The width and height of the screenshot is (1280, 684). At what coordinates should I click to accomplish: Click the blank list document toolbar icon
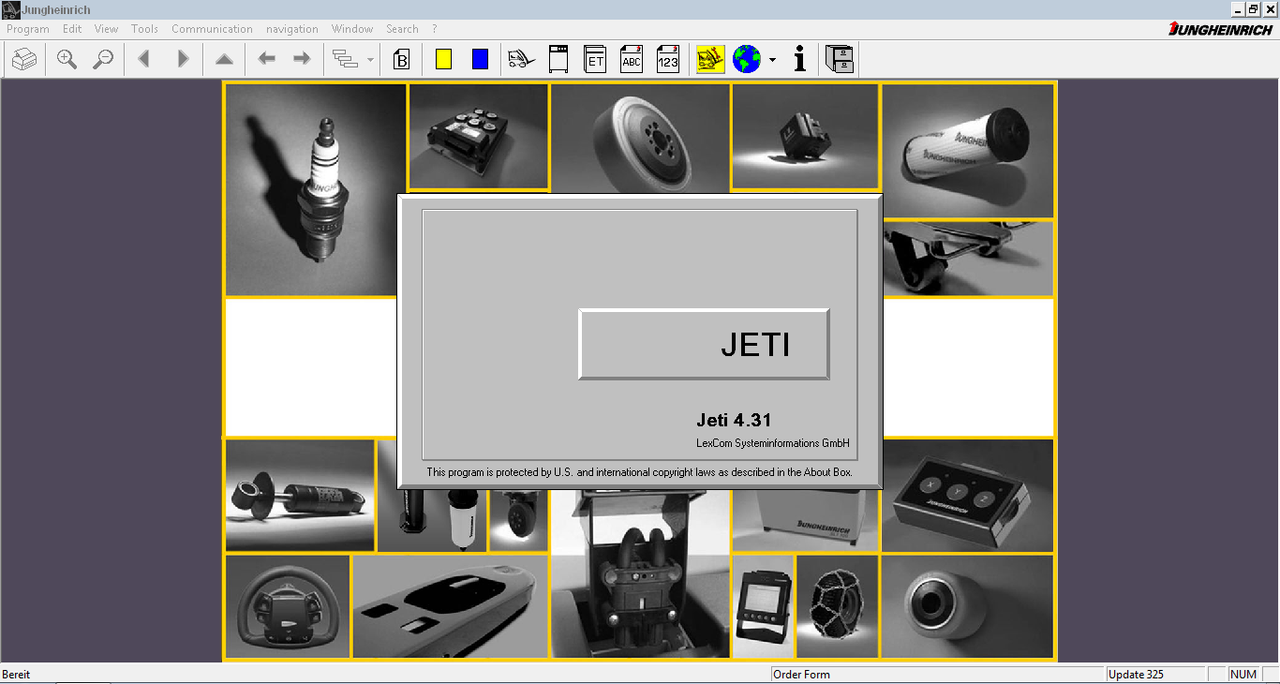click(x=559, y=60)
